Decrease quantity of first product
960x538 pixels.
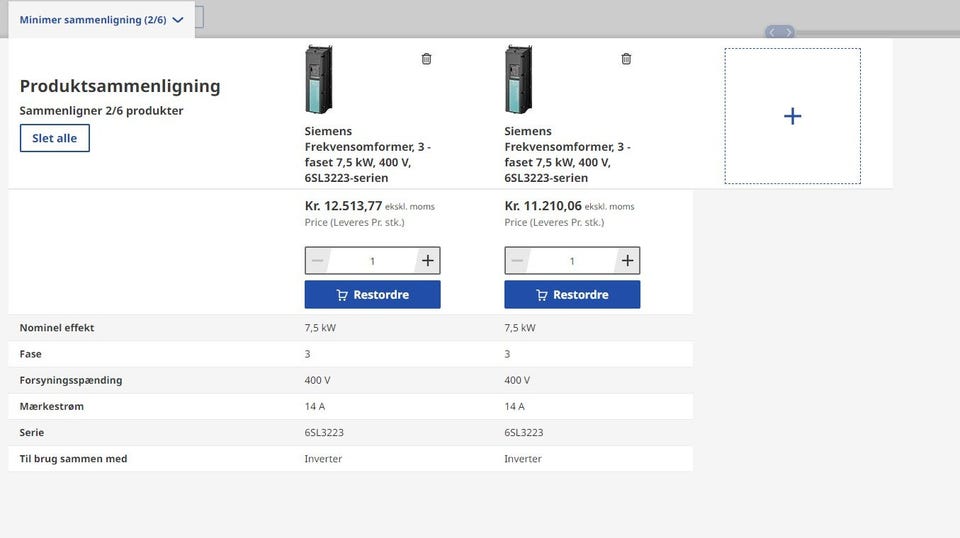[318, 261]
